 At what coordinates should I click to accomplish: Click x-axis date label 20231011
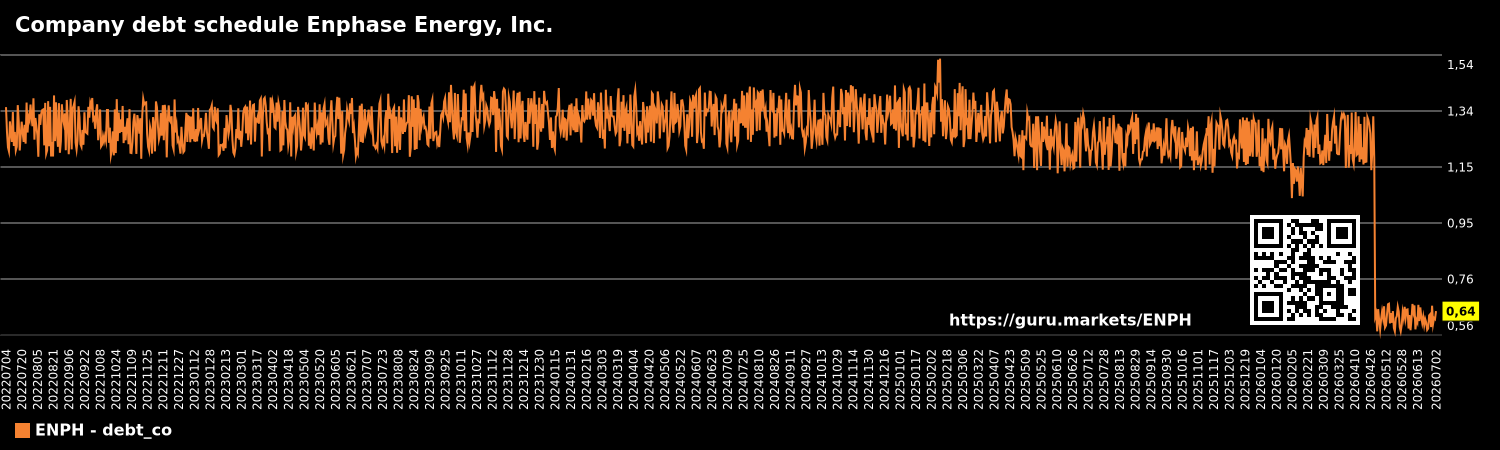462,379
